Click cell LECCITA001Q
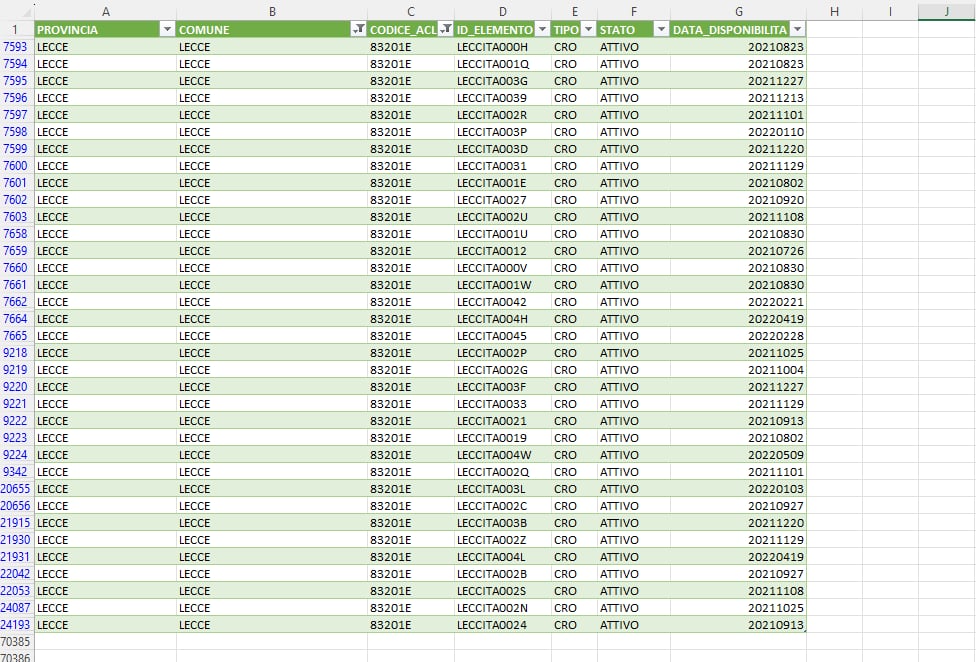The width and height of the screenshot is (976, 662). (x=503, y=63)
